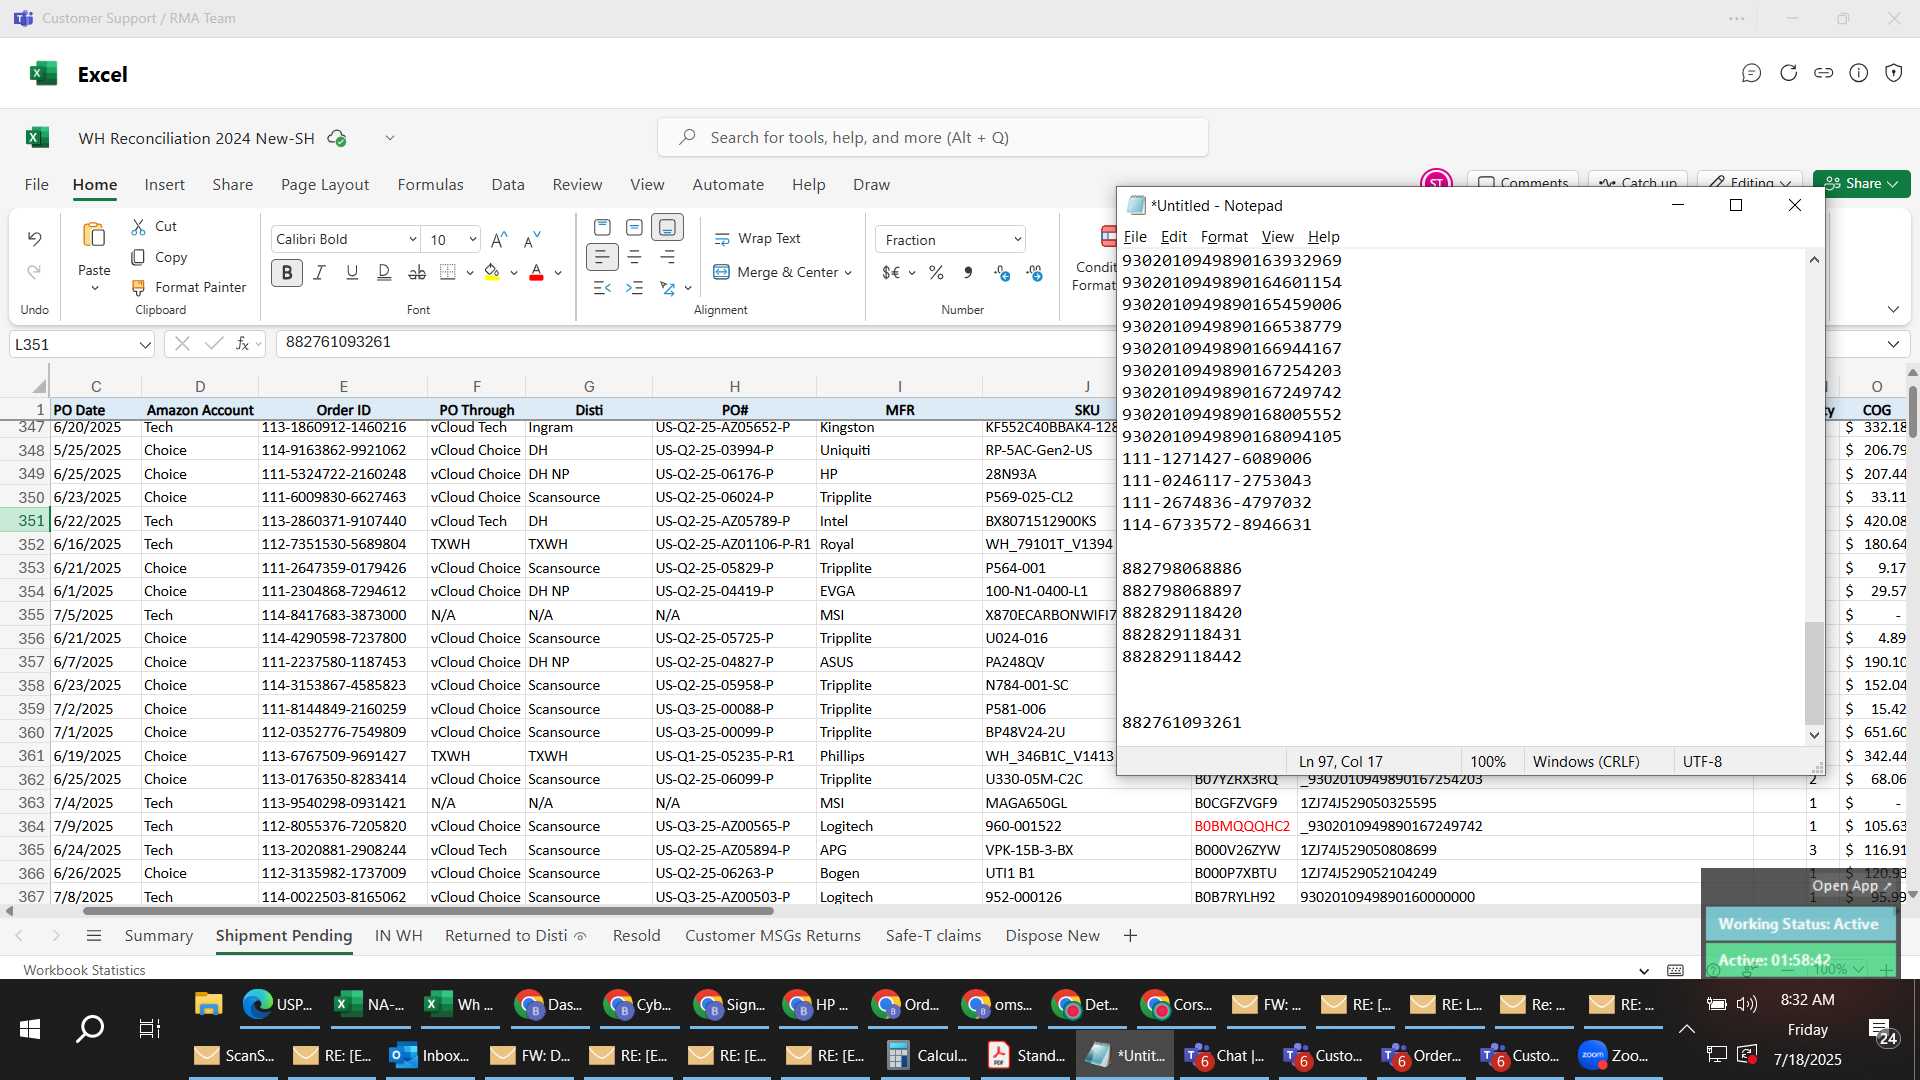Open the Teams comment bubble icon at top right

(1751, 73)
